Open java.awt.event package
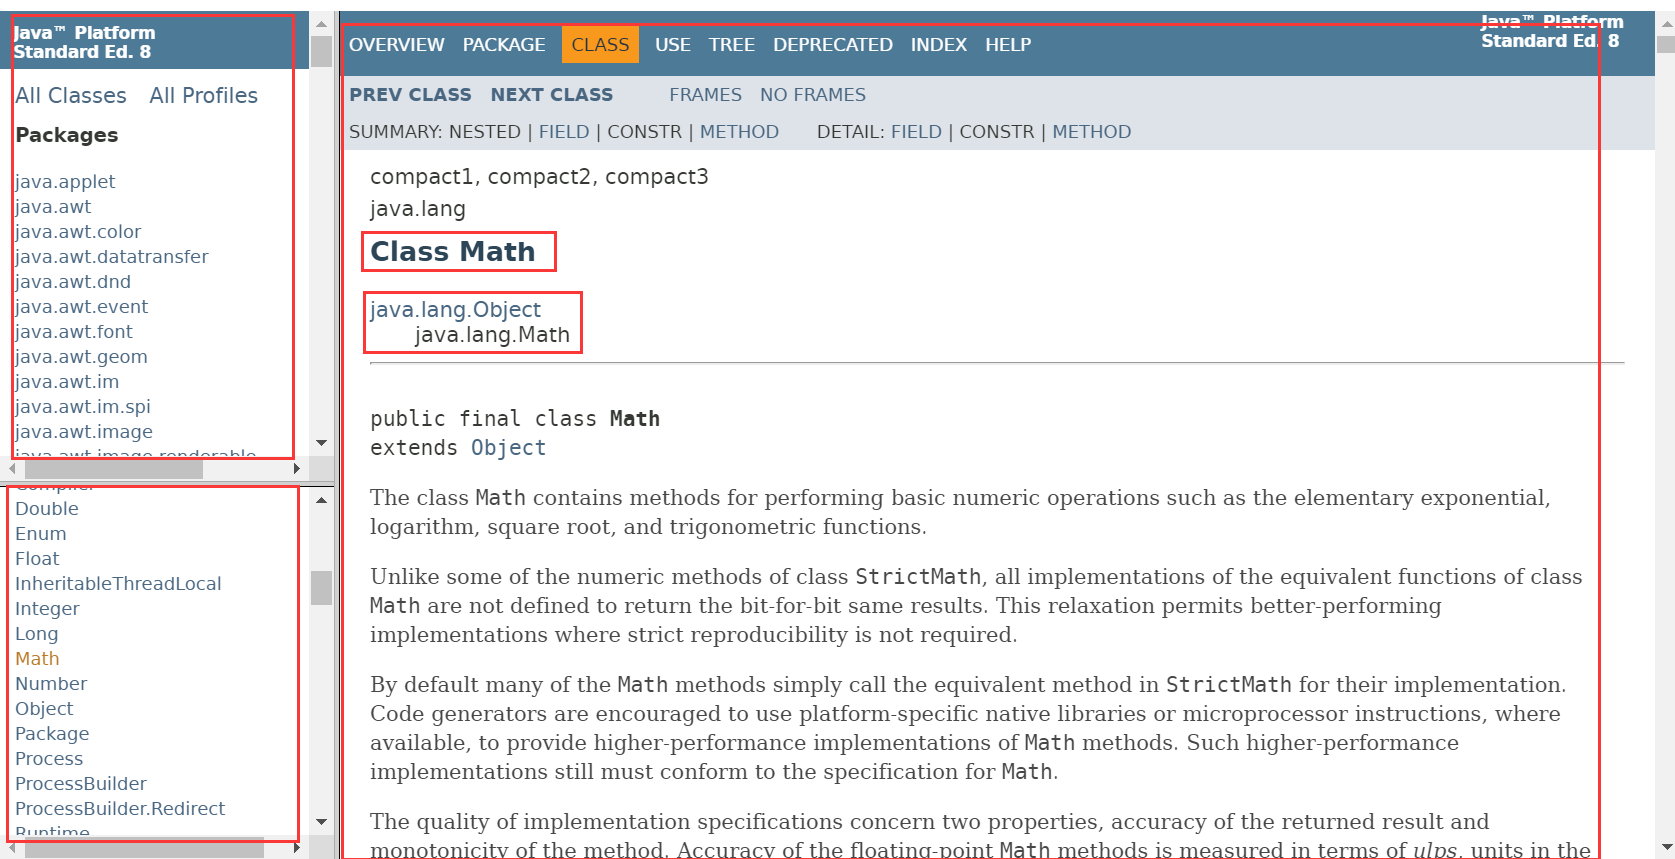The height and width of the screenshot is (859, 1675). click(x=81, y=307)
